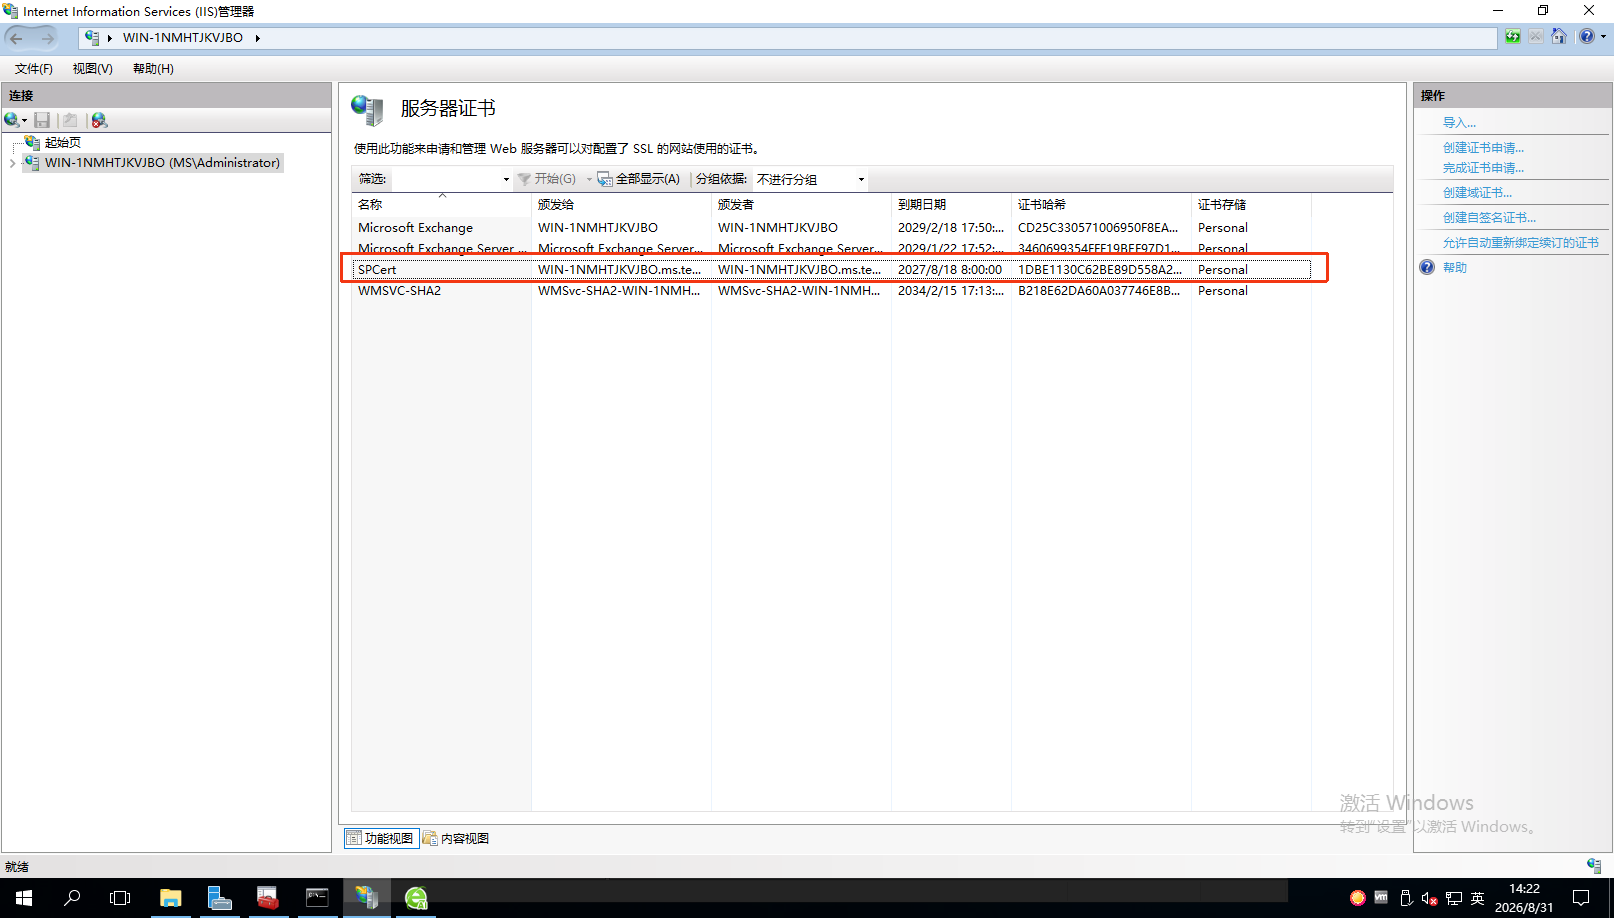Open the 分组依据 grouping combo box

coord(811,179)
